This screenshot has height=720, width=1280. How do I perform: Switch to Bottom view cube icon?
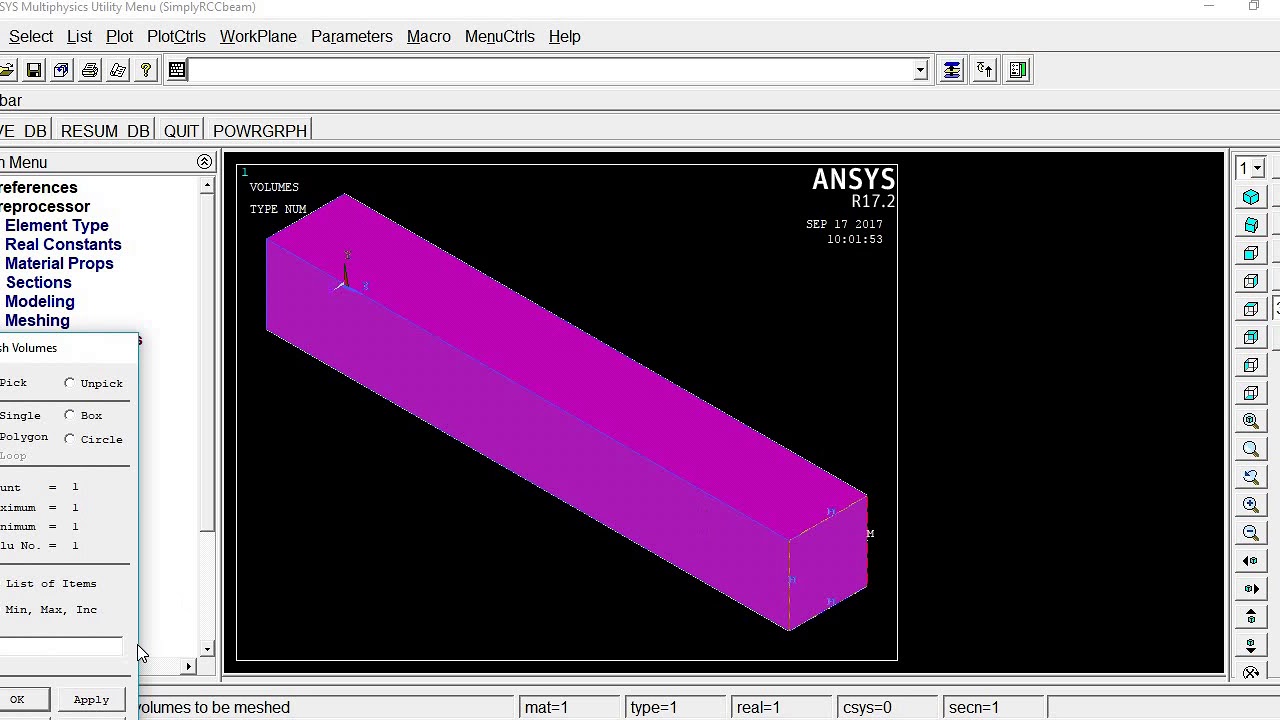click(x=1251, y=393)
